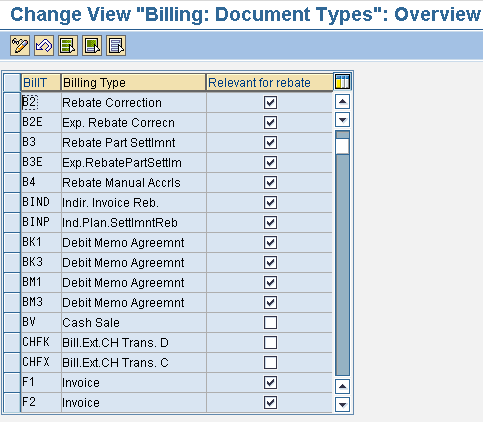The image size is (483, 422).
Task: Click the page-up arrow above the bottom scroll arrow
Action: [342, 387]
